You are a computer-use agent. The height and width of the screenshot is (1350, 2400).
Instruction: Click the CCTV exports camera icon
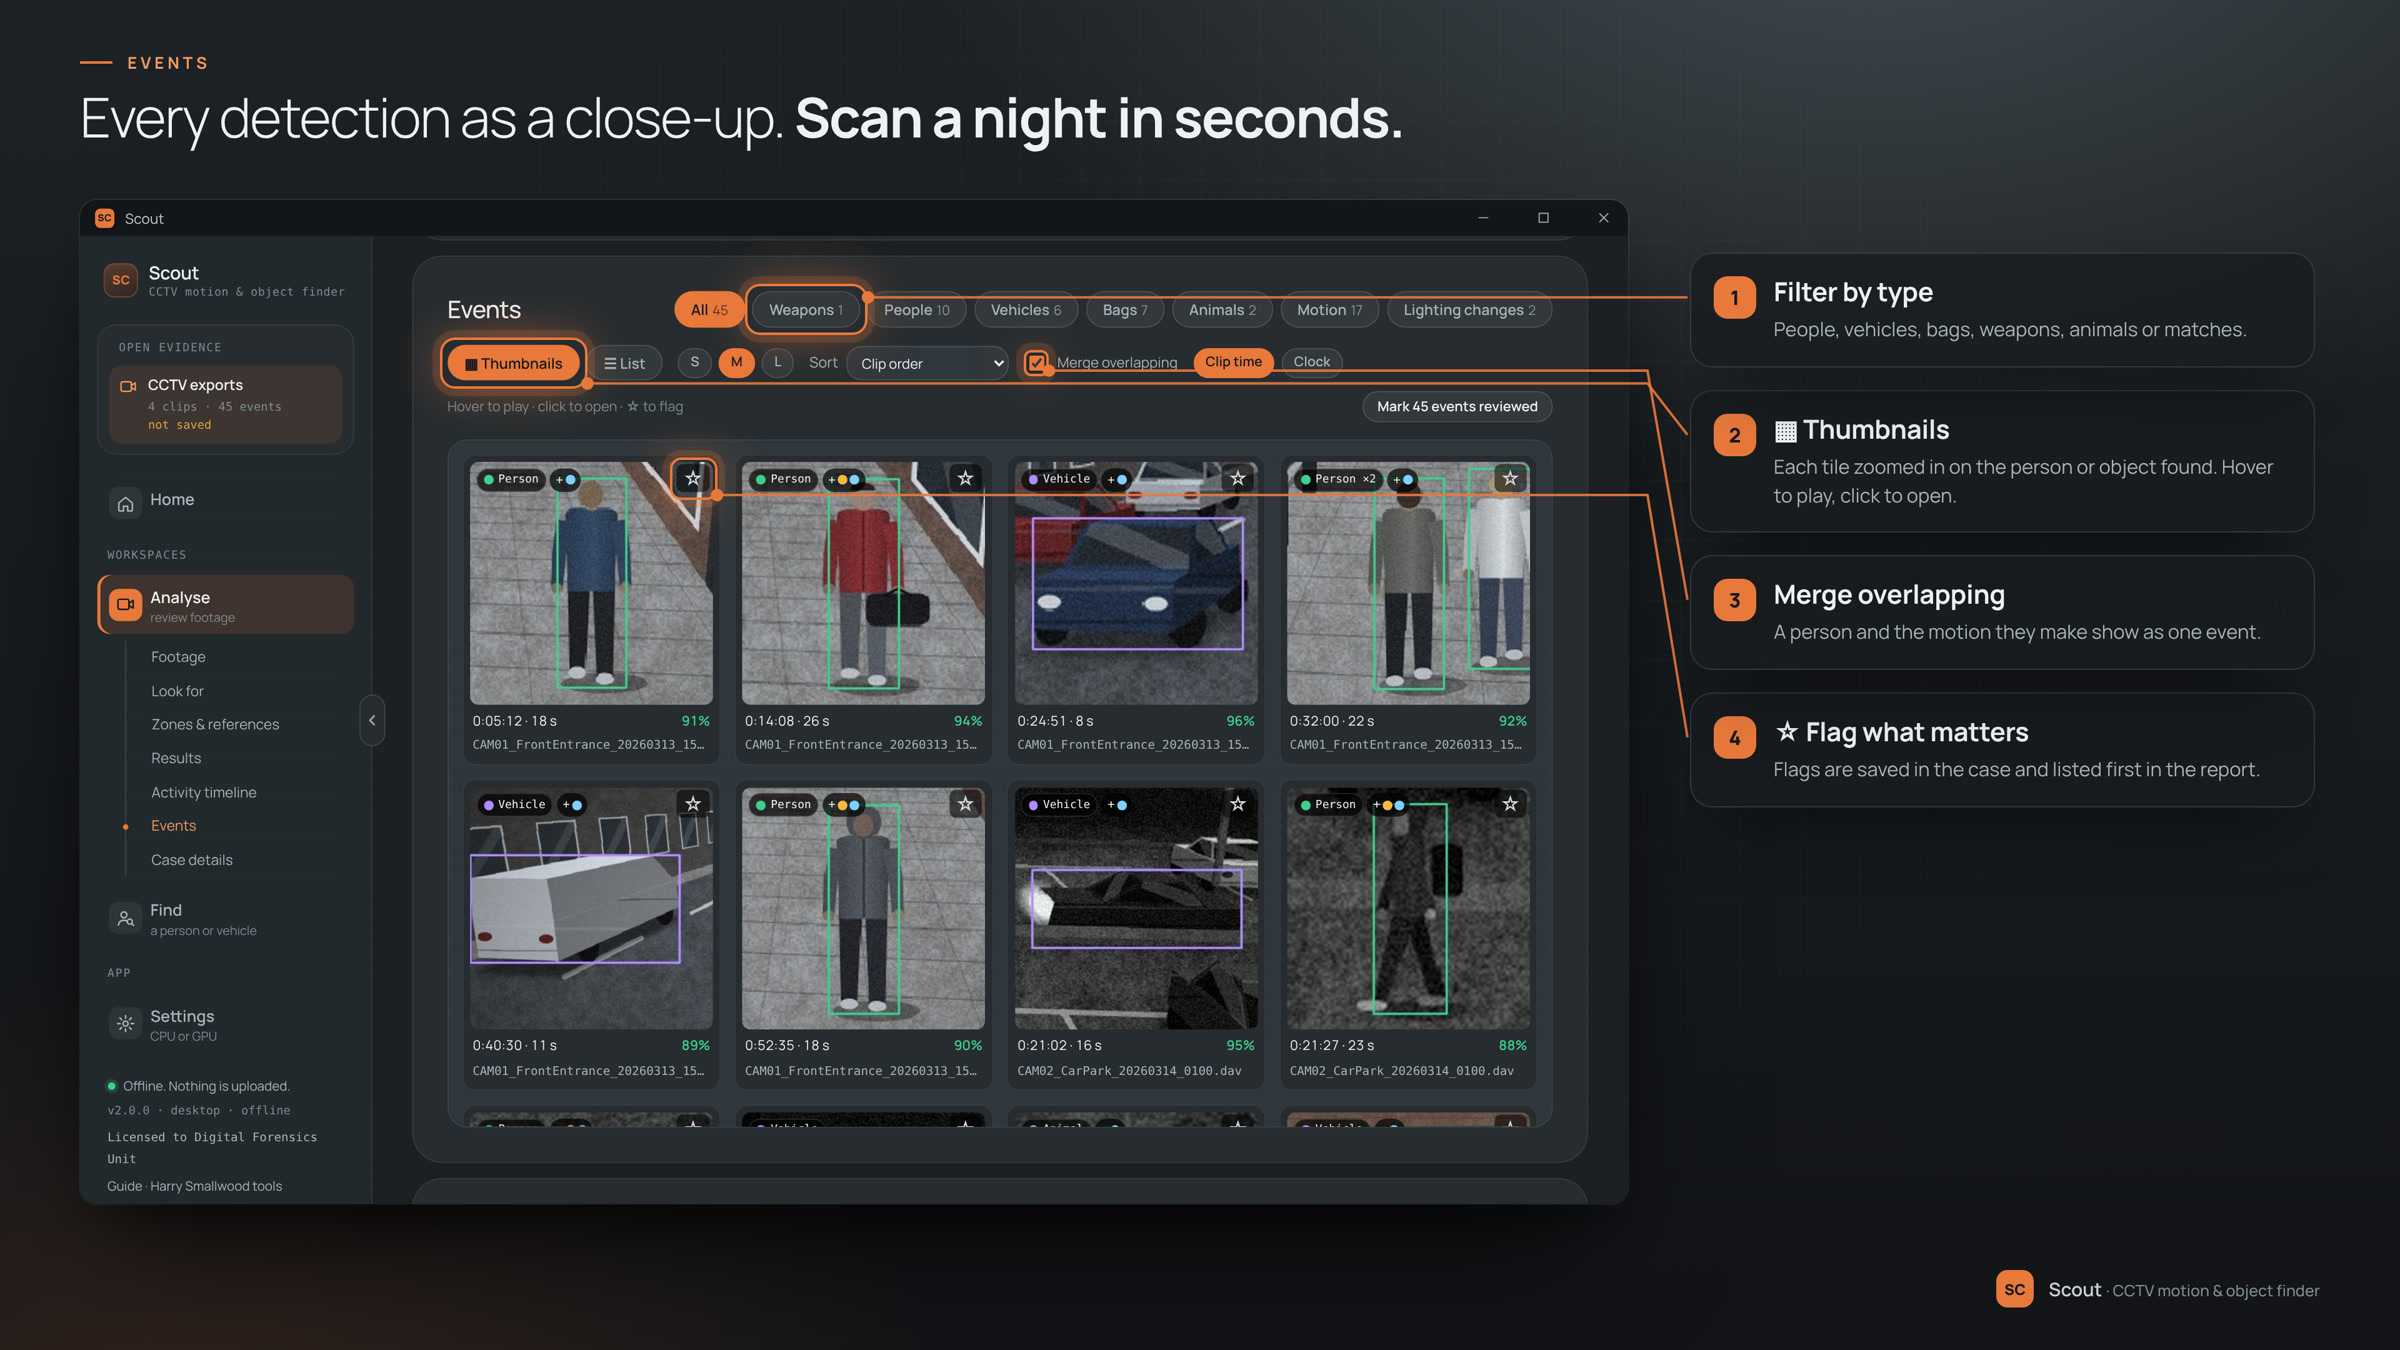pyautogui.click(x=128, y=386)
